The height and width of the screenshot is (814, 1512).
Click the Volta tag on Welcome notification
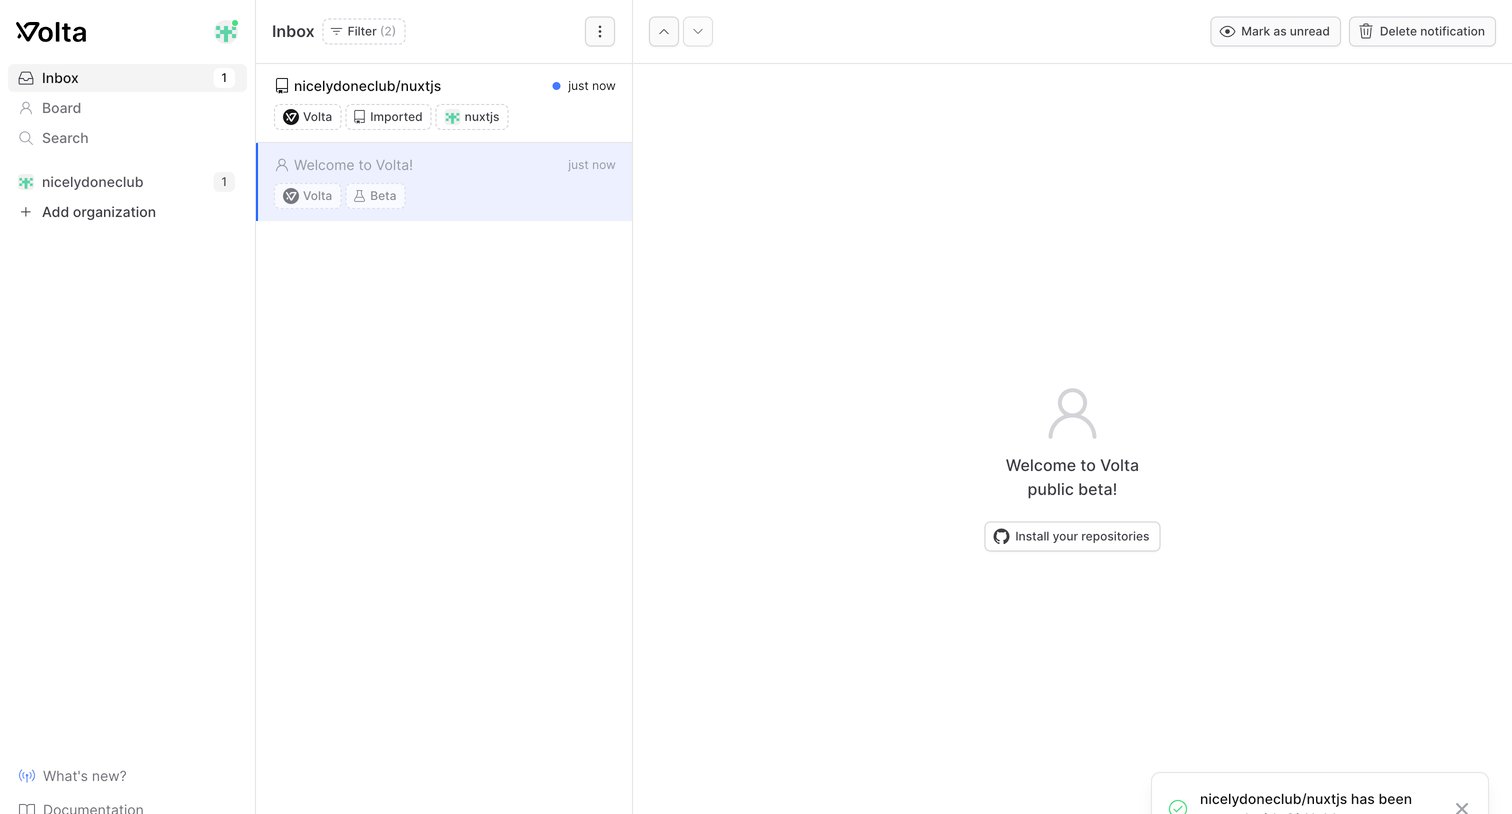click(x=308, y=196)
